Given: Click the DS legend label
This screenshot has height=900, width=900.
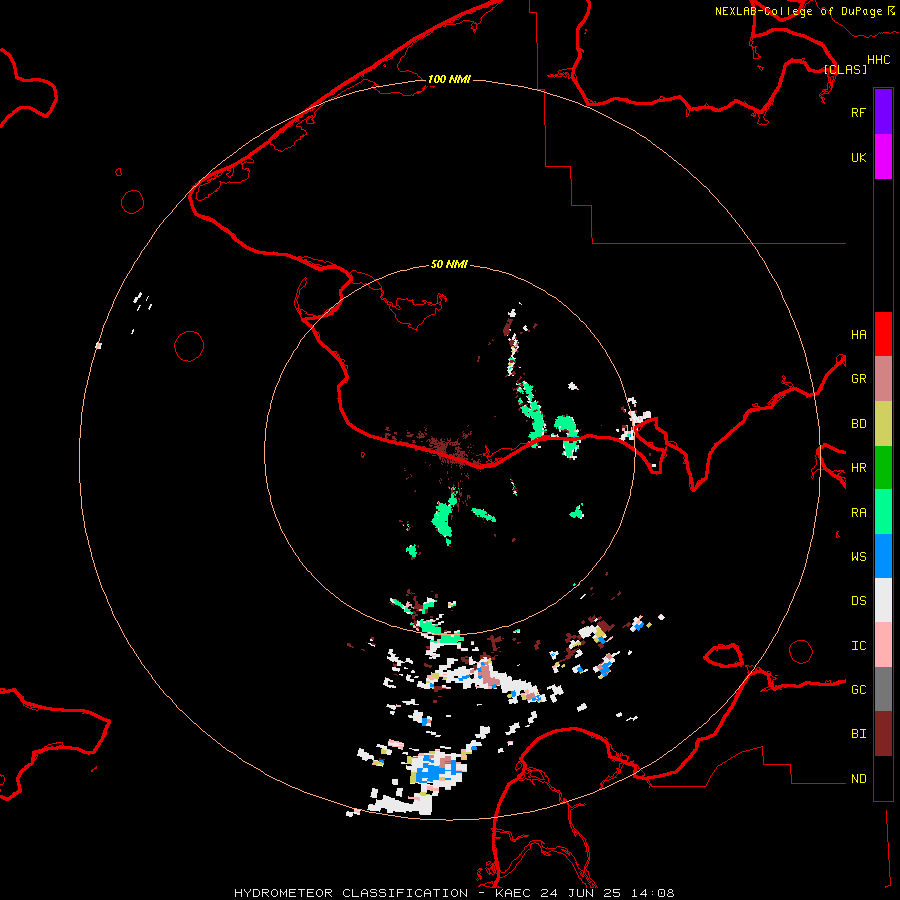Looking at the screenshot, I should 858,601.
